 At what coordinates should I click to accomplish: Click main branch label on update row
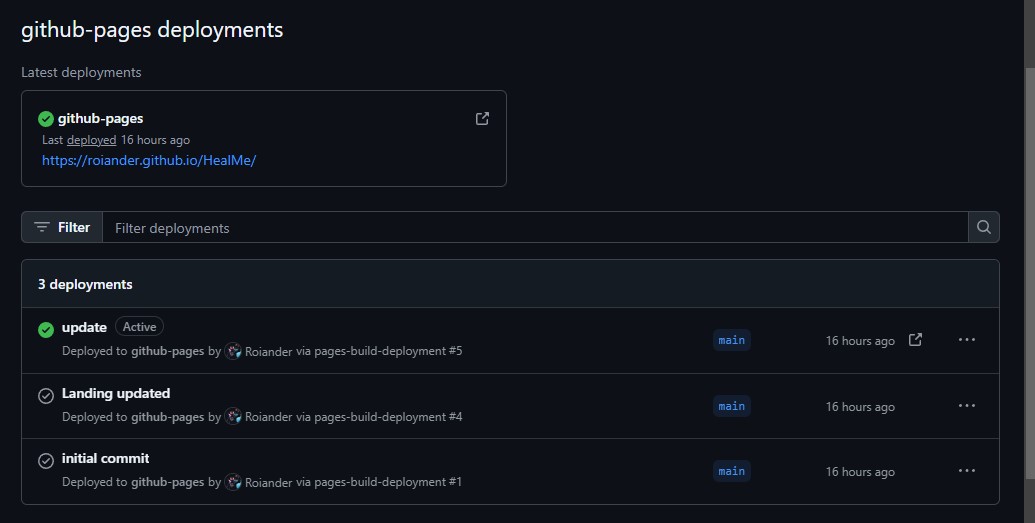click(731, 340)
